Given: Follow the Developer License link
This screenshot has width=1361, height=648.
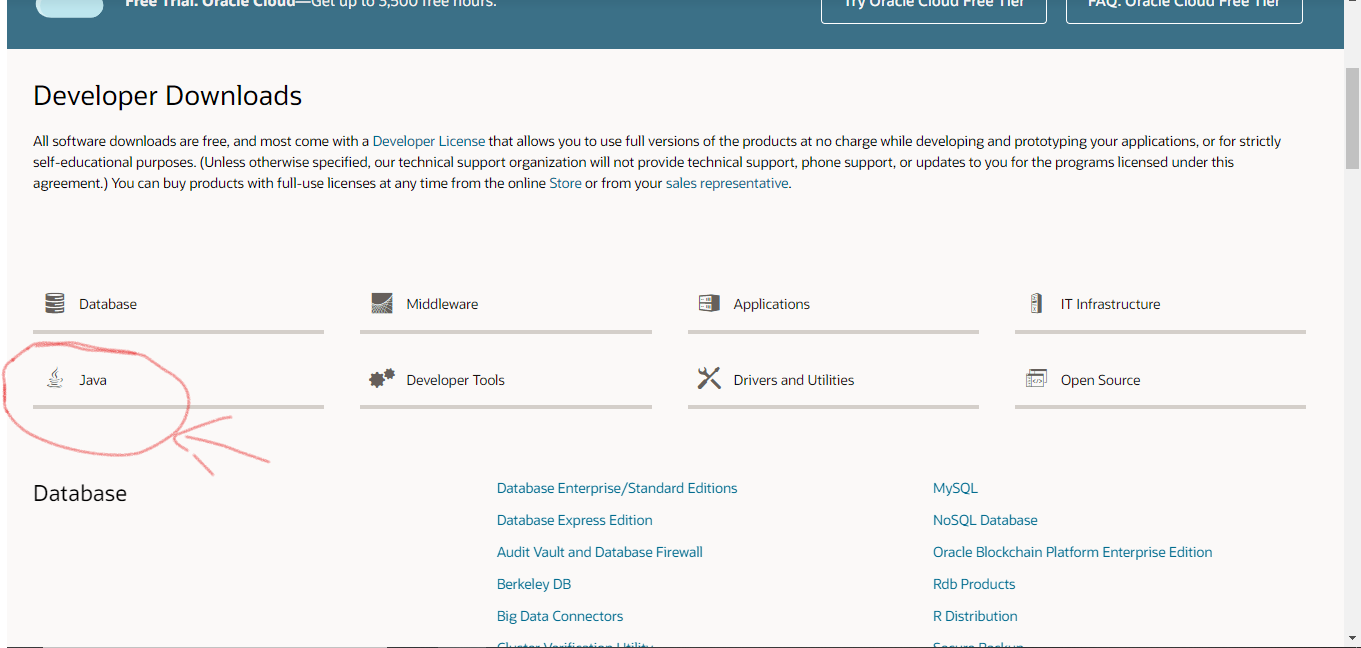Looking at the screenshot, I should (x=429, y=142).
